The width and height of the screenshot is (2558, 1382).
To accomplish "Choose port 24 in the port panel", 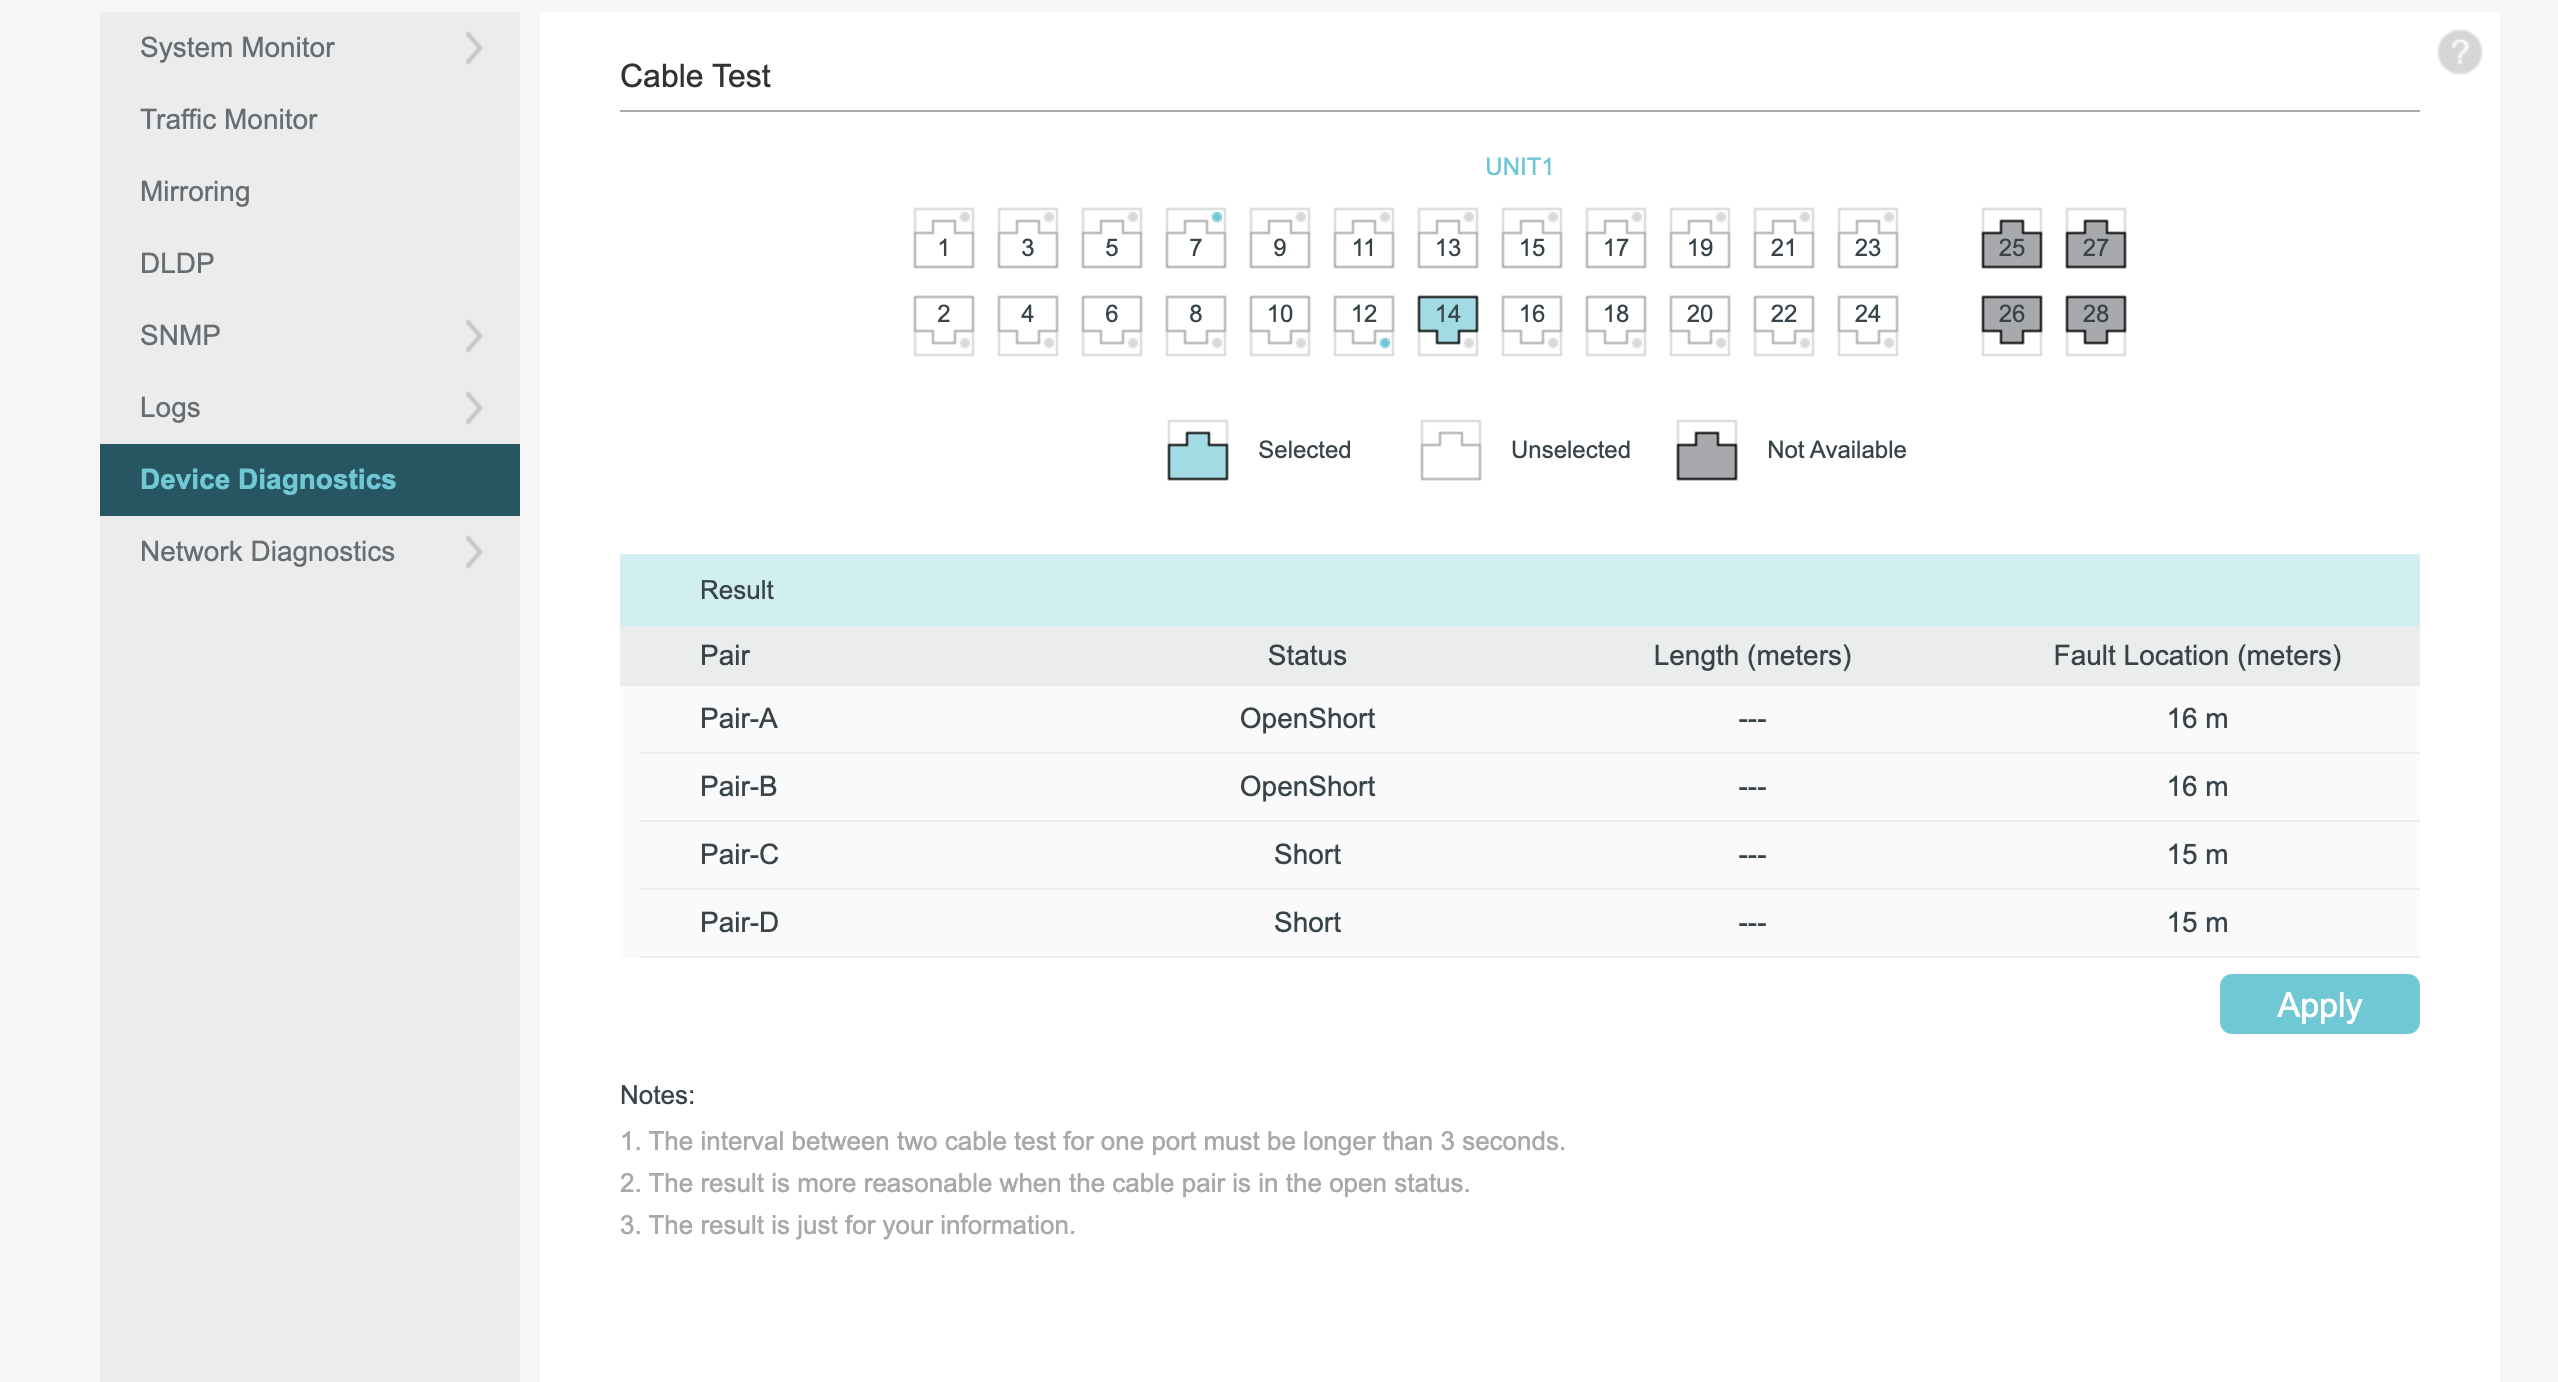I will coord(1867,322).
